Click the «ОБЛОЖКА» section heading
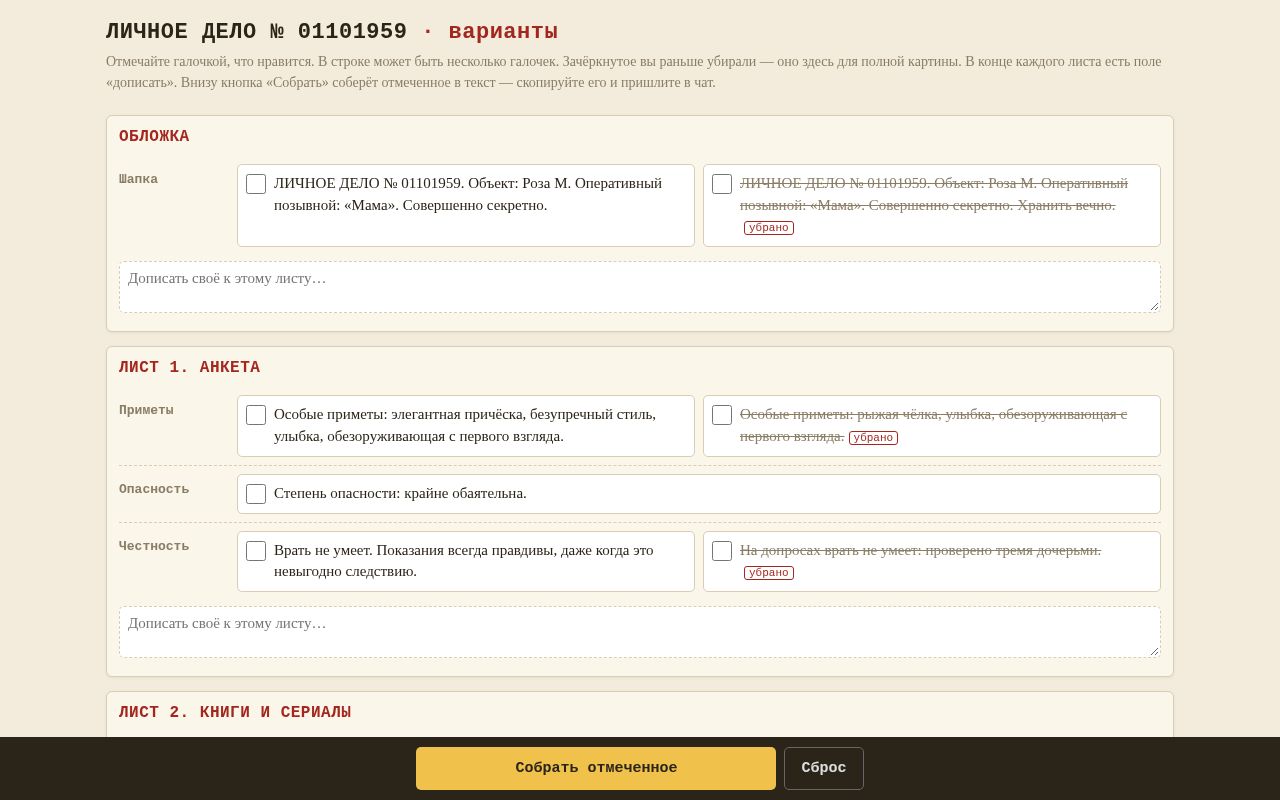Viewport: 1280px width, 800px height. coord(154,137)
